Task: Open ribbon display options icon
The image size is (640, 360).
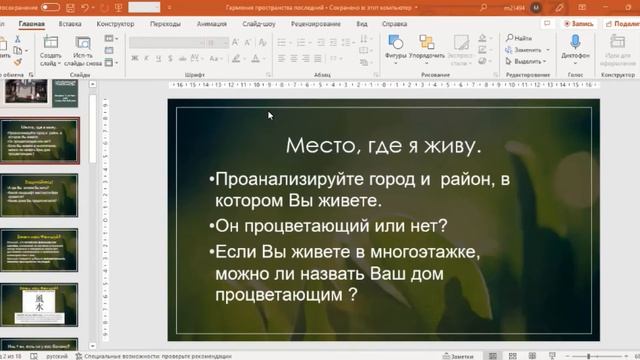Action: click(582, 7)
